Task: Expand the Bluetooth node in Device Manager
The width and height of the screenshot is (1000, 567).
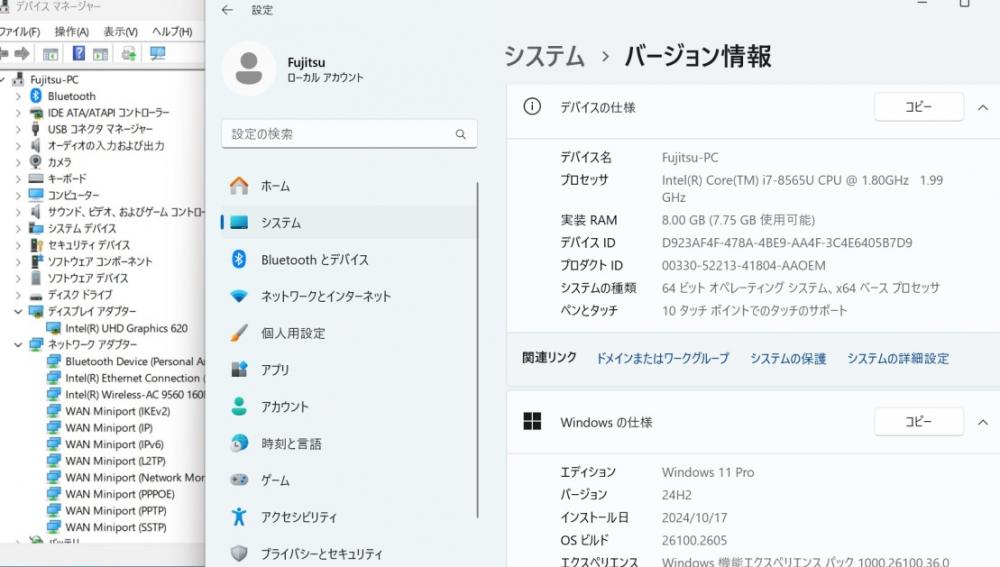Action: [18, 96]
